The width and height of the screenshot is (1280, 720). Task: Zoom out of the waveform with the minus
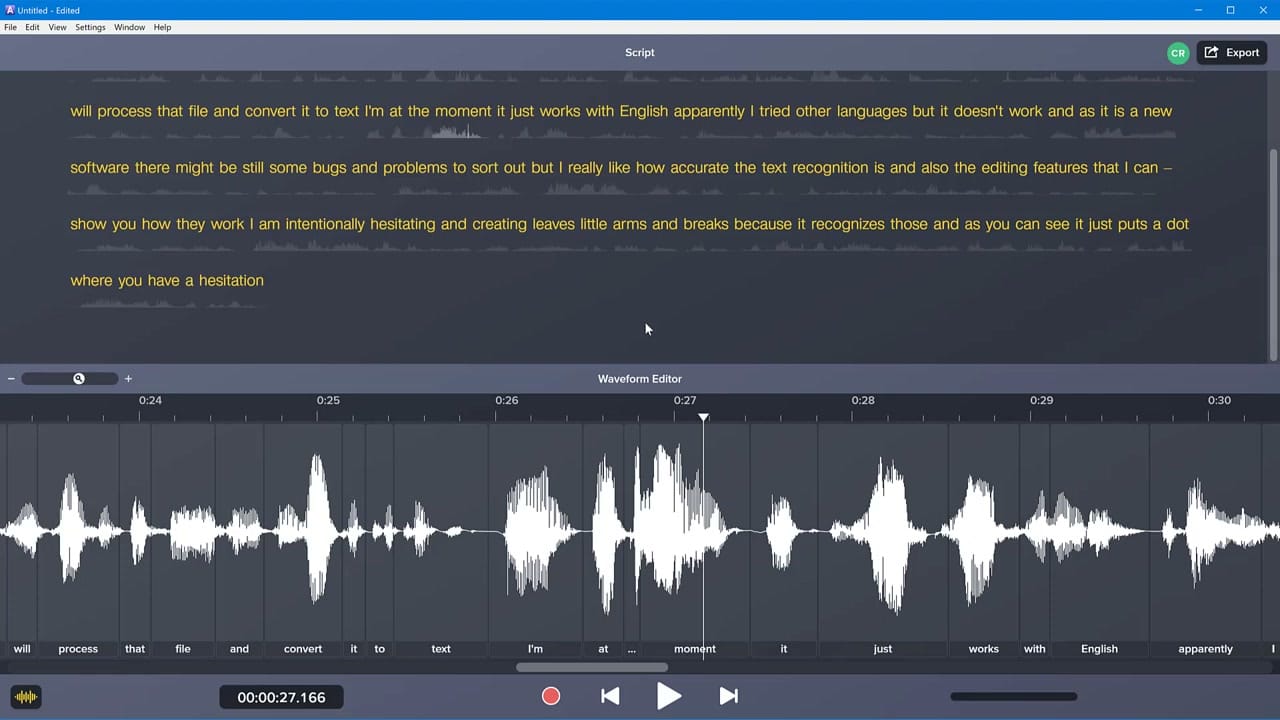[11, 378]
